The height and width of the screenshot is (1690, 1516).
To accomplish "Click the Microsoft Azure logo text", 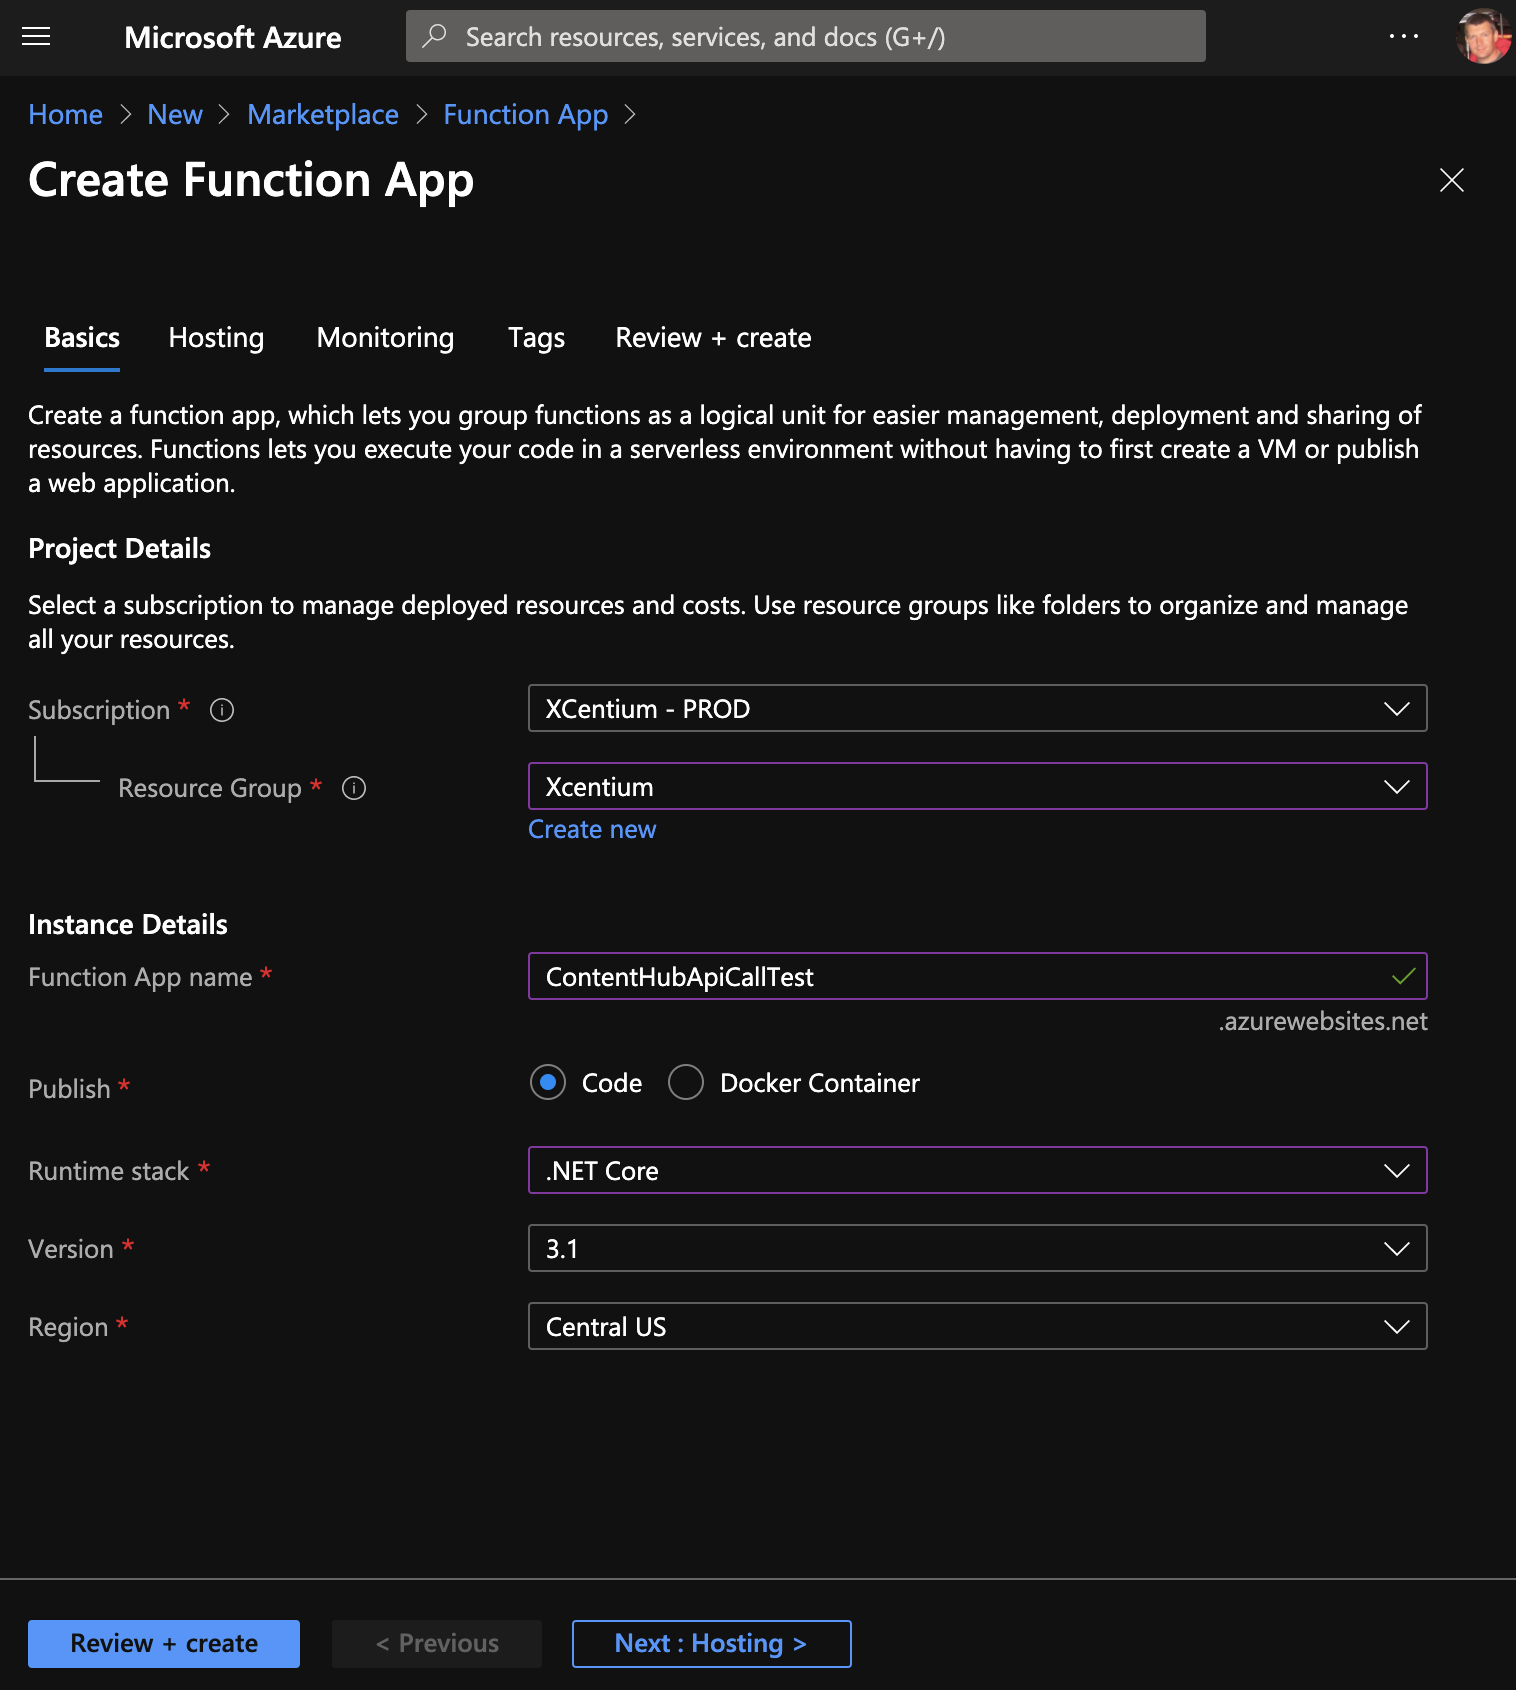I will point(233,37).
